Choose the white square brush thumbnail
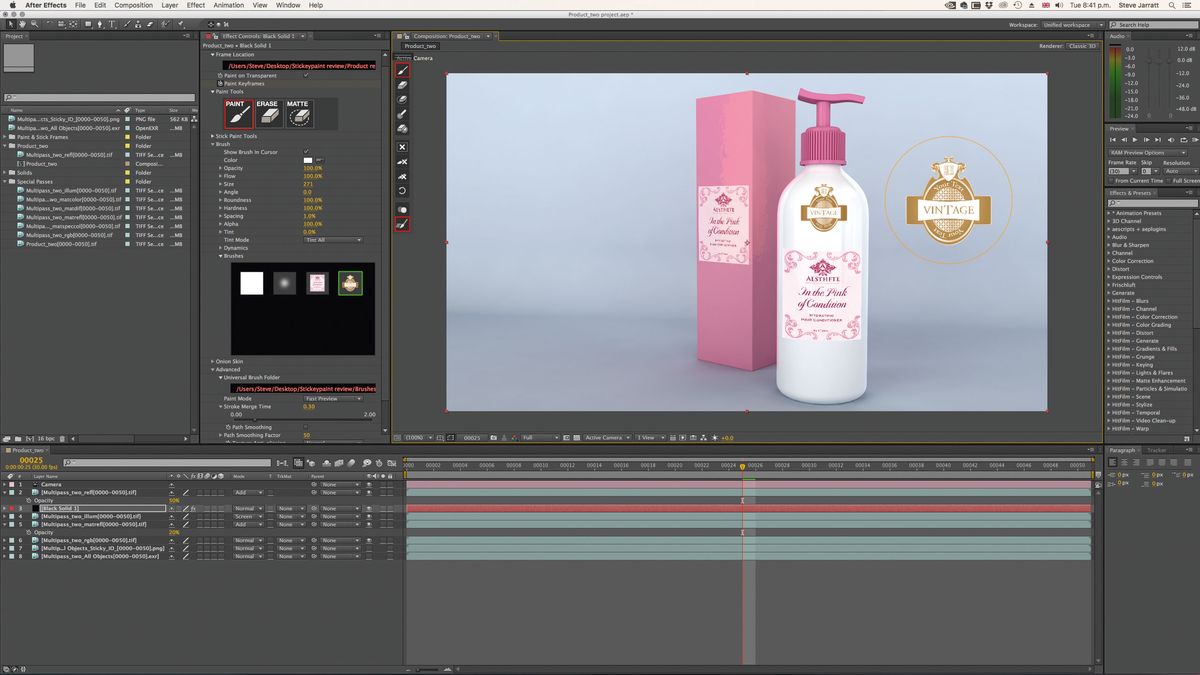This screenshot has width=1200, height=675. (x=251, y=283)
